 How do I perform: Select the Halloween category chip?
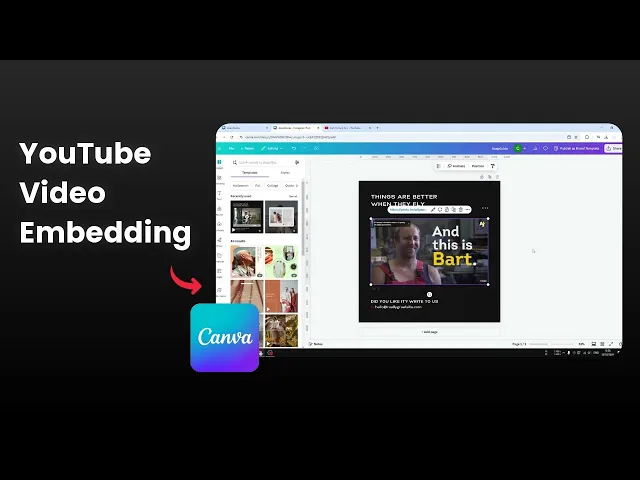(240, 186)
